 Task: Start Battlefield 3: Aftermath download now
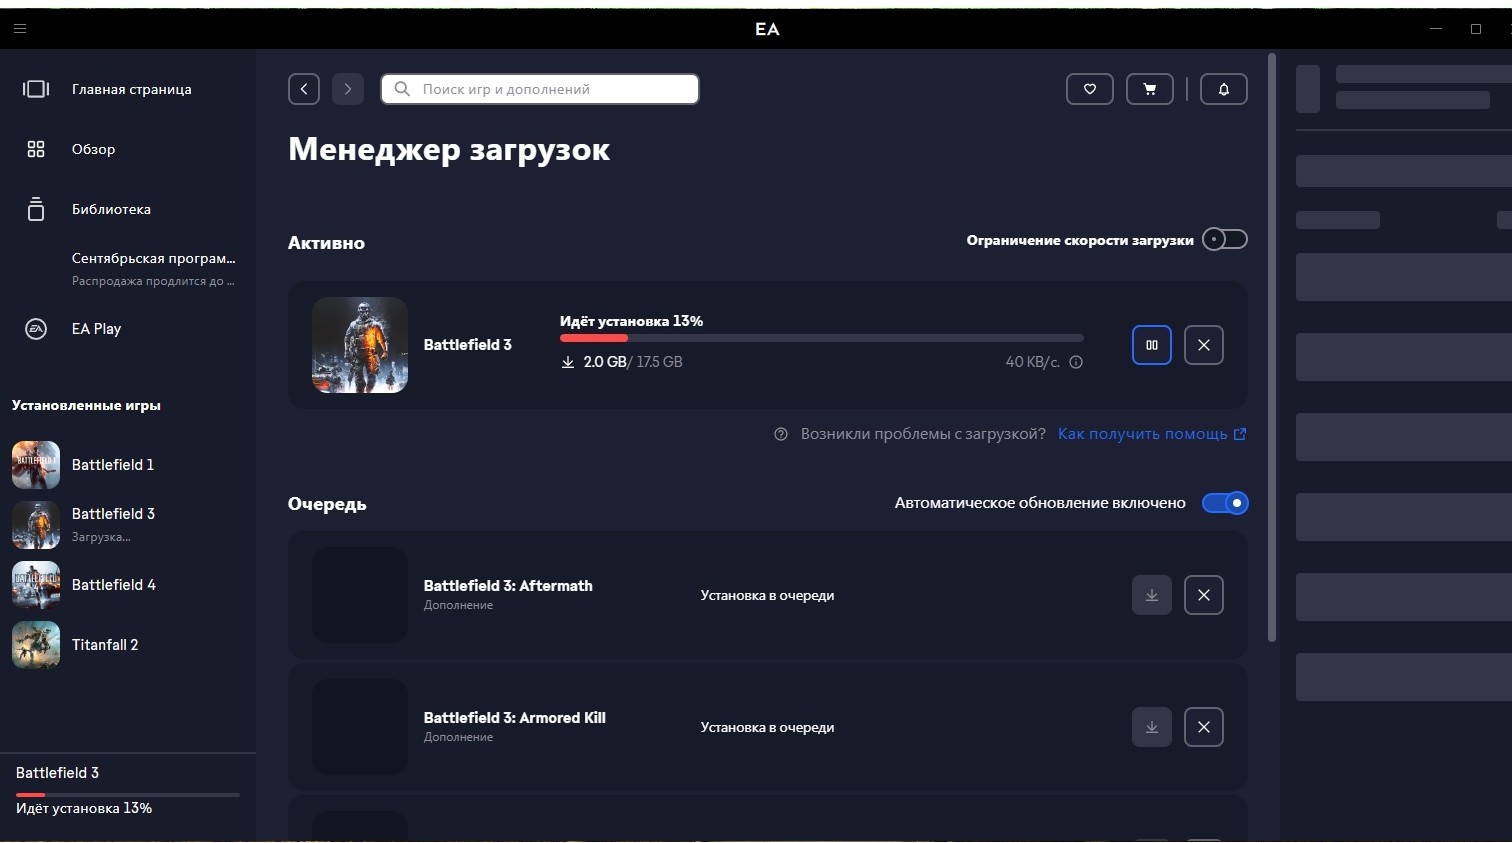click(1152, 595)
